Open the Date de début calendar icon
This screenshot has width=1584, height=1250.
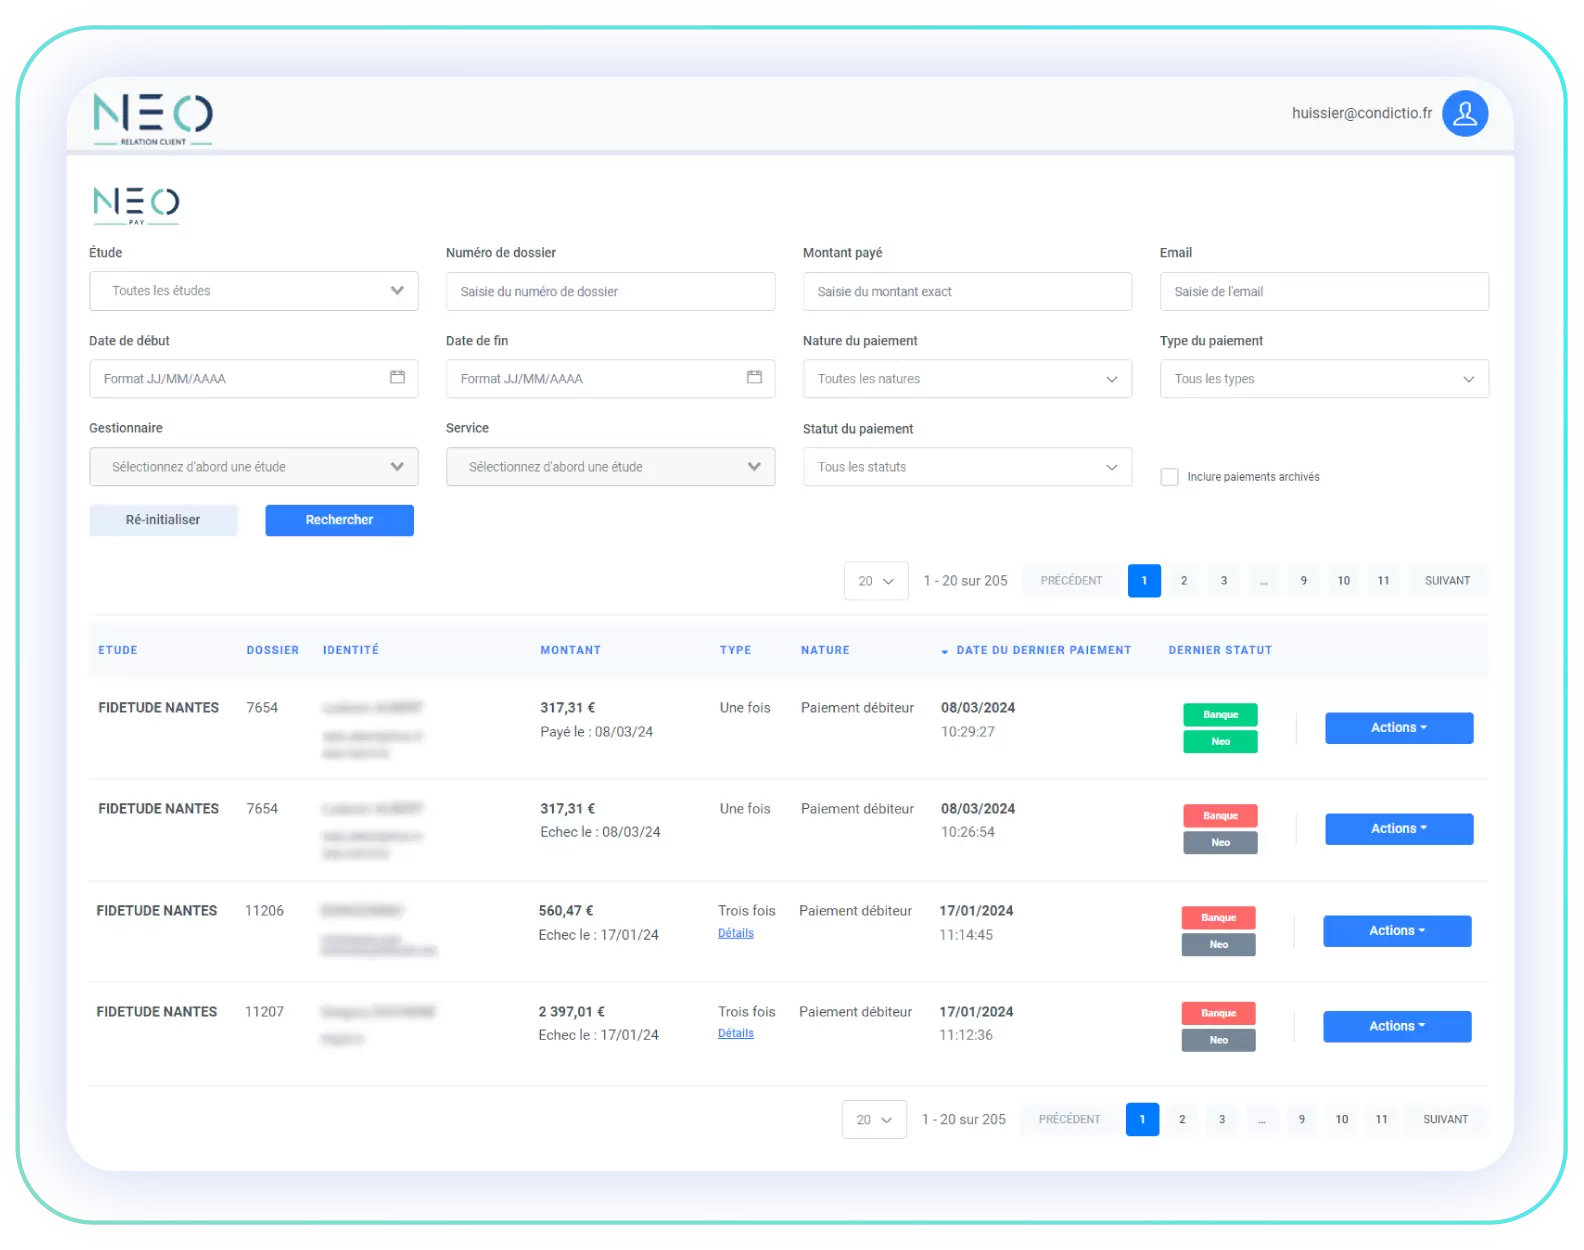point(397,377)
